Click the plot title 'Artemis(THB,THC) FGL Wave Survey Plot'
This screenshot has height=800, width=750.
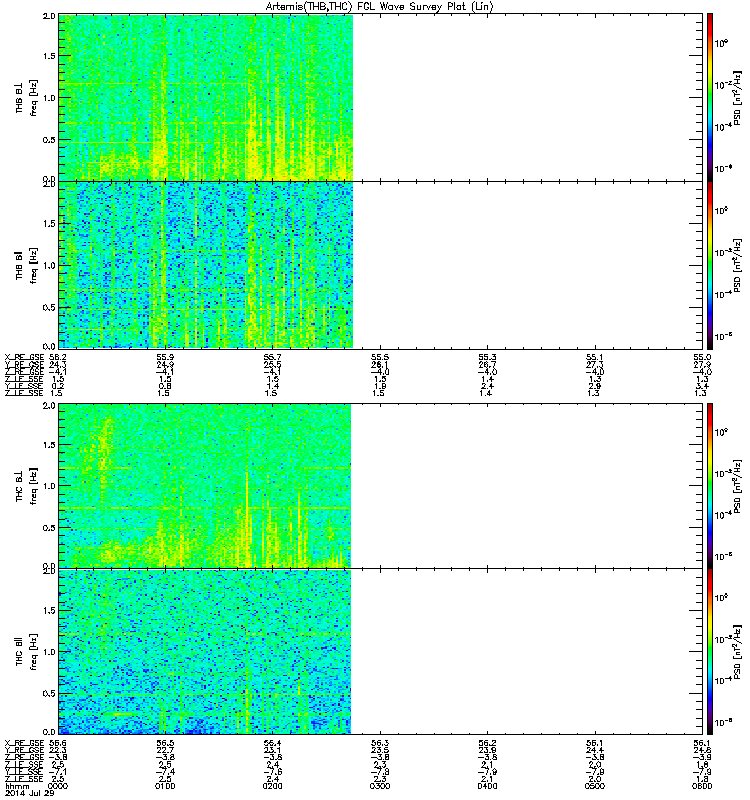click(x=379, y=7)
